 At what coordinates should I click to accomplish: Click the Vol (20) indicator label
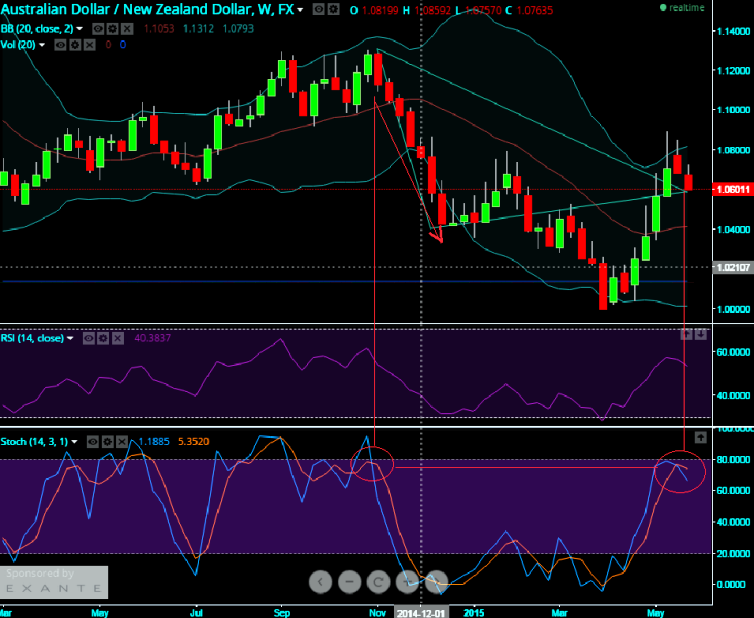coord(18,45)
